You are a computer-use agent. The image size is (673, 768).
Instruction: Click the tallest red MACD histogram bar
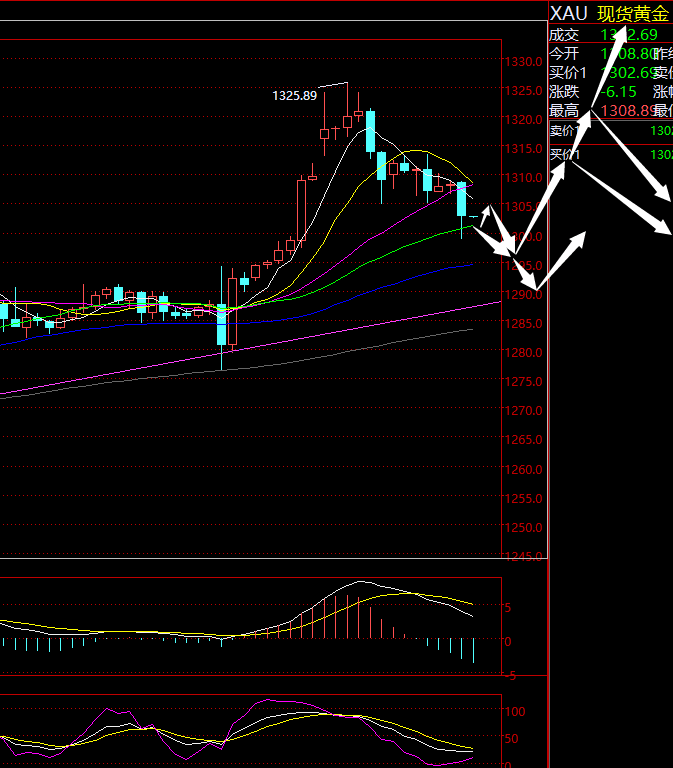pos(347,617)
